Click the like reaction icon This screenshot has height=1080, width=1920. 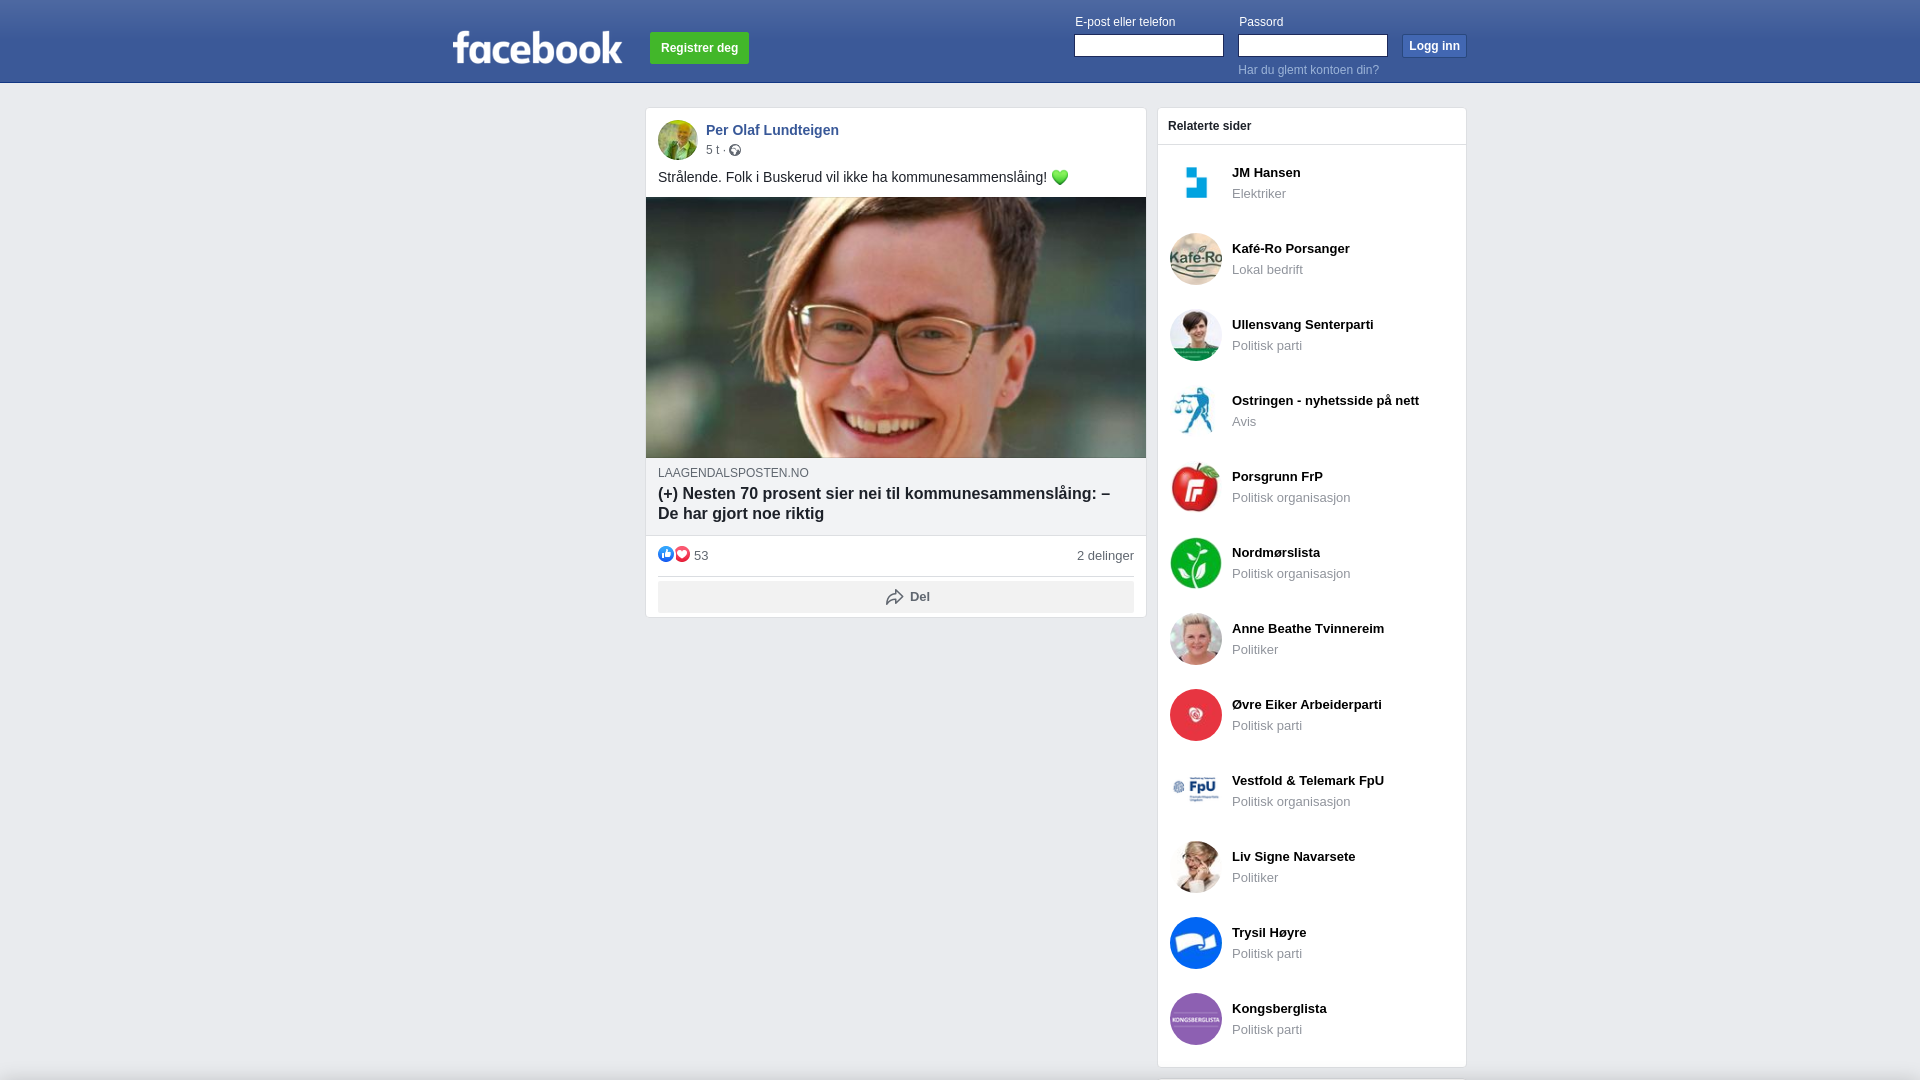(666, 554)
